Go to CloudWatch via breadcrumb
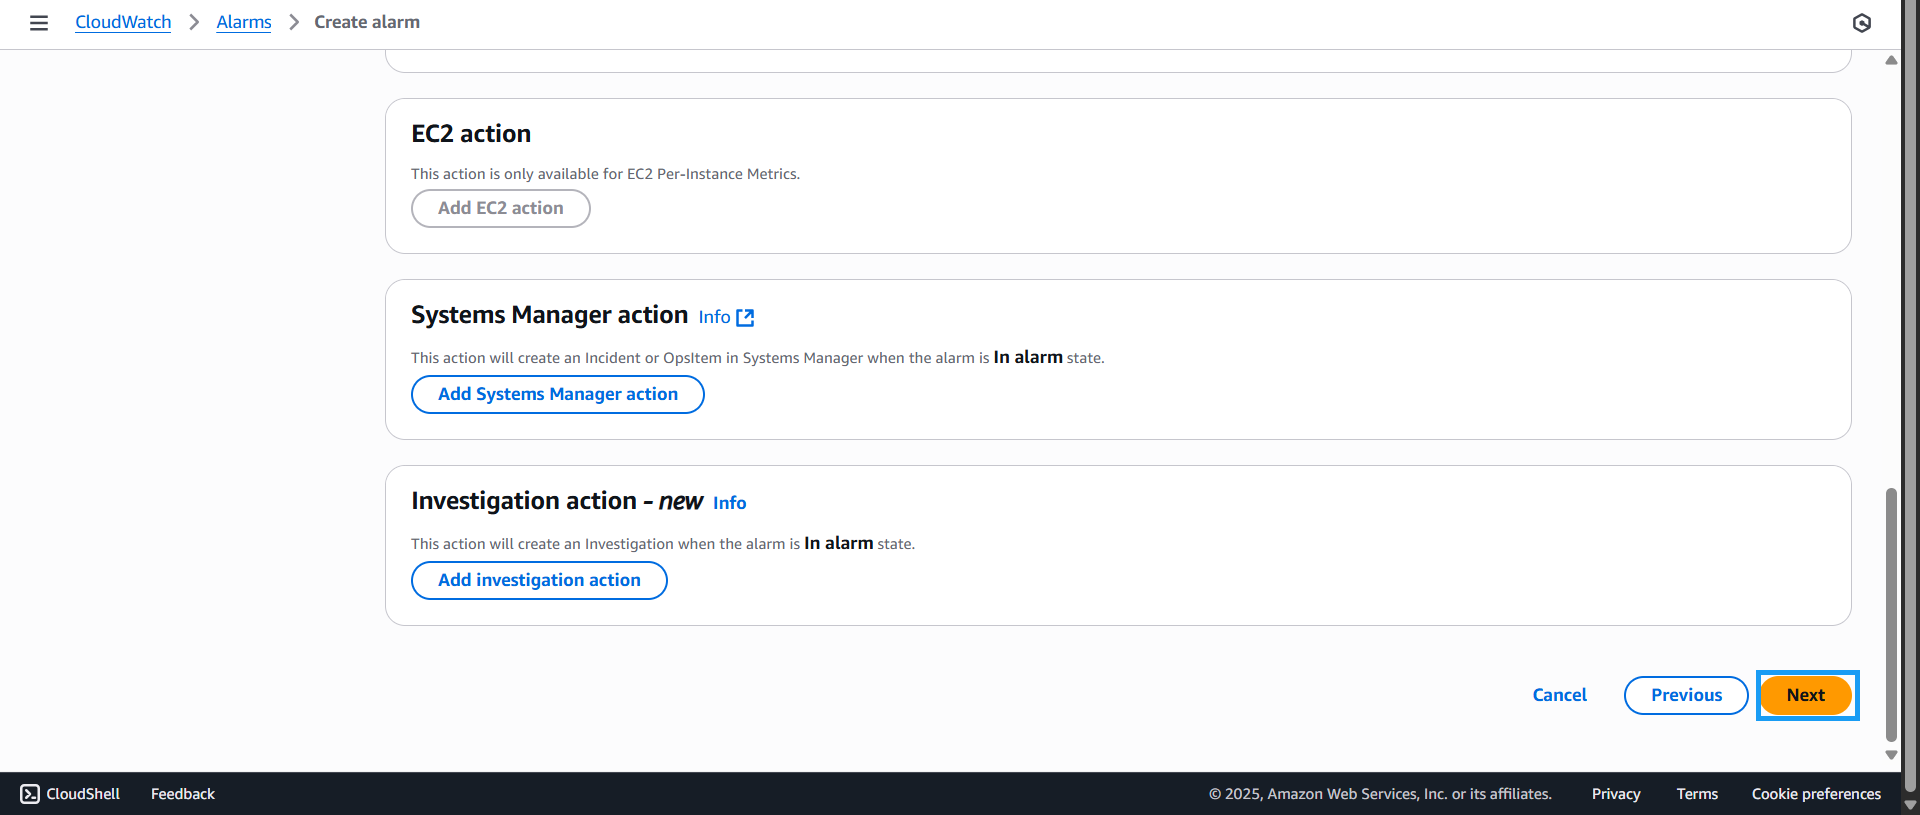This screenshot has width=1920, height=815. [123, 22]
